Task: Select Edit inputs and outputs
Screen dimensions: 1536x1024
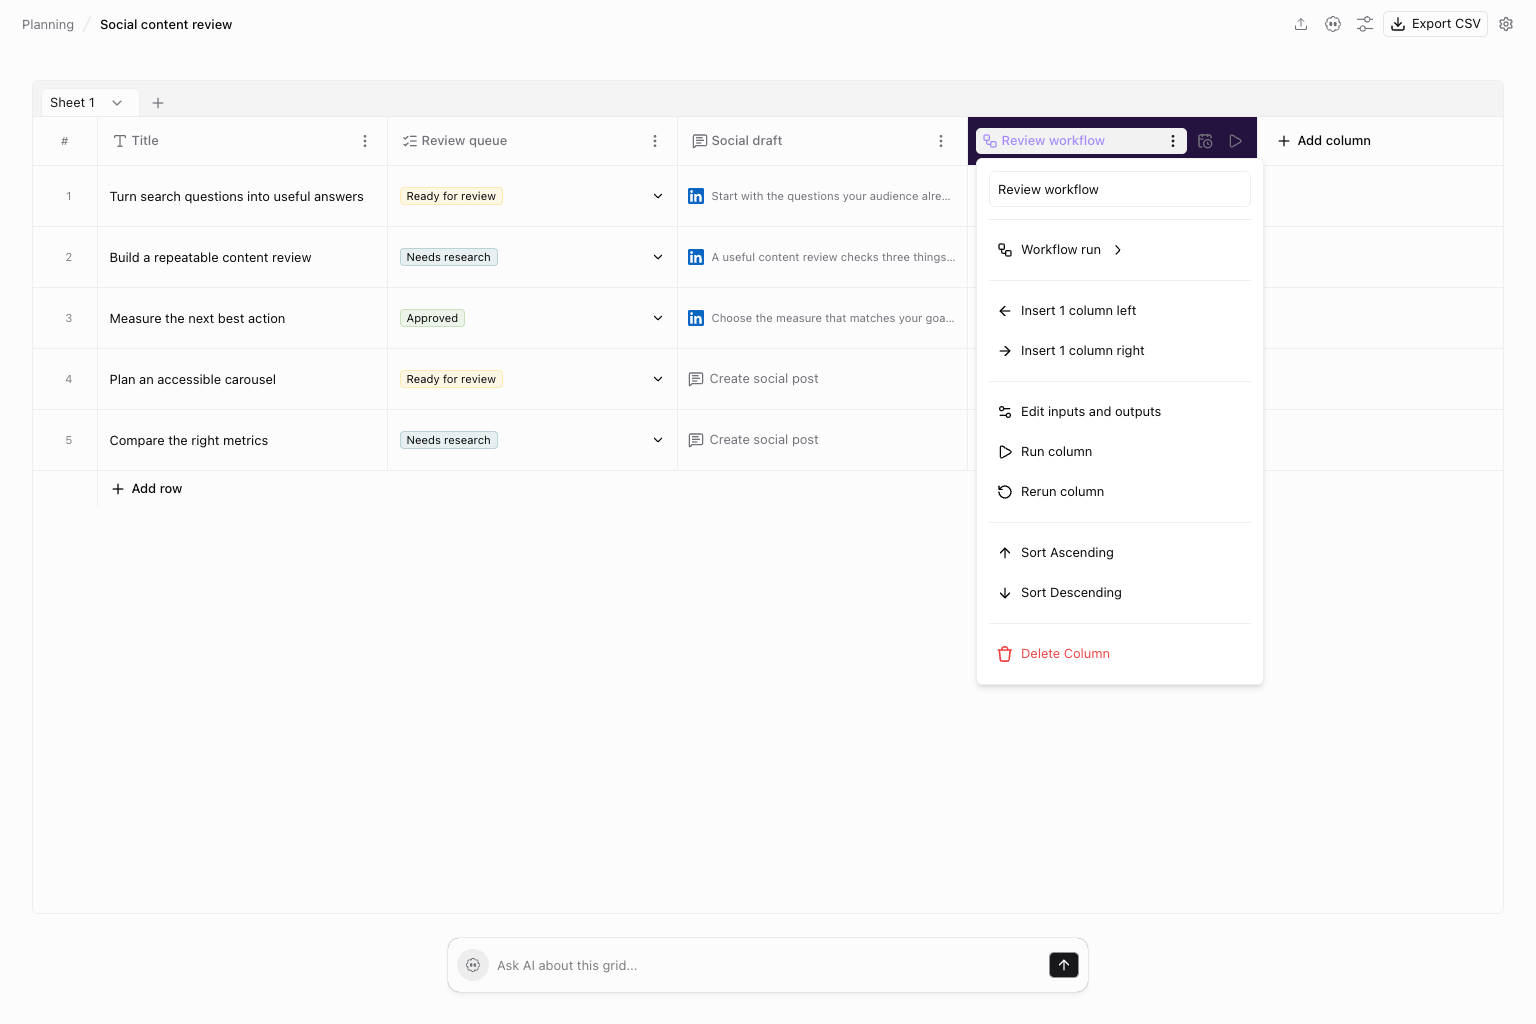Action: coord(1119,412)
